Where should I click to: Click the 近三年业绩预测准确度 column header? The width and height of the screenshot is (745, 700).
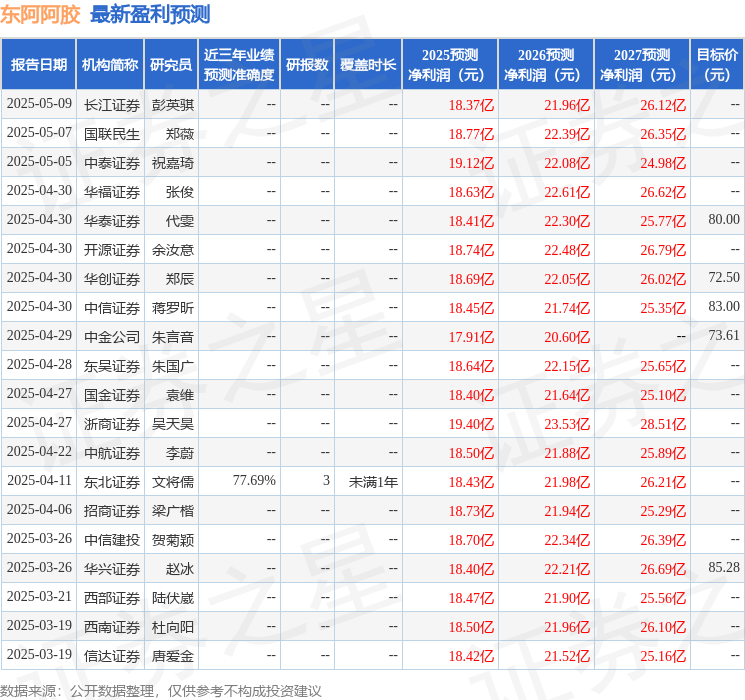click(x=239, y=65)
